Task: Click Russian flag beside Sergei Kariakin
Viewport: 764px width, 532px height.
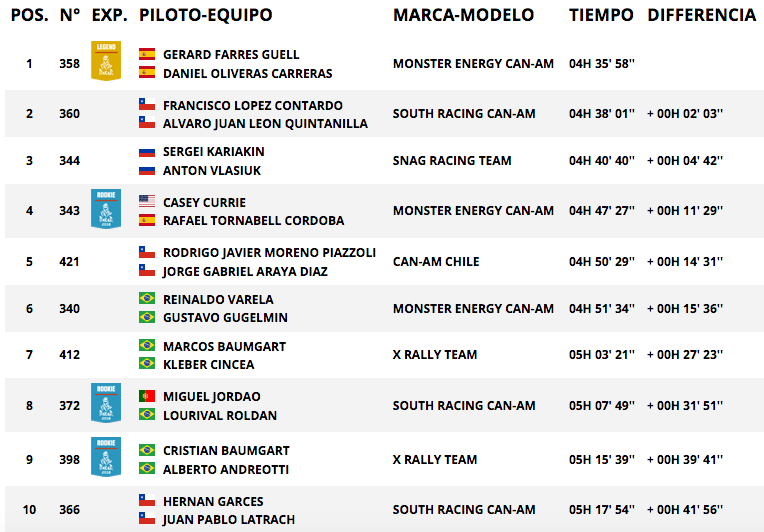Action: [x=147, y=152]
